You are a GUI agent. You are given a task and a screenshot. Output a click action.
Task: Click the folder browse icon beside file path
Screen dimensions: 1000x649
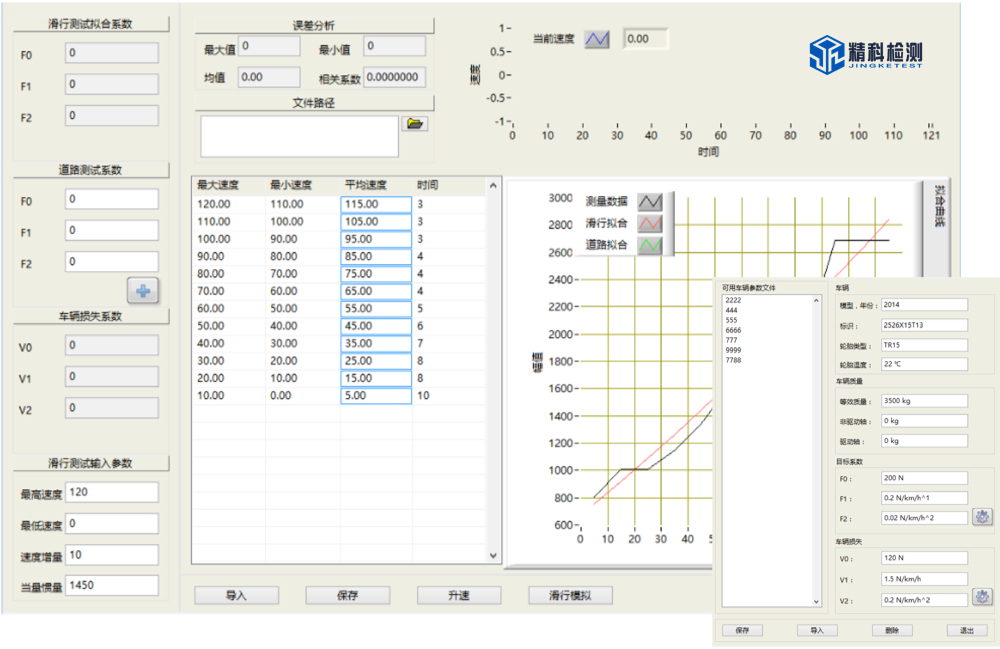pos(414,124)
